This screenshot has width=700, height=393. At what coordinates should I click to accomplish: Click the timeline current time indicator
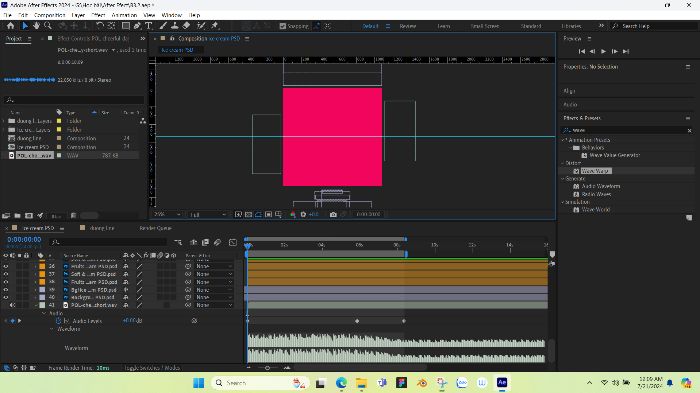tap(248, 245)
